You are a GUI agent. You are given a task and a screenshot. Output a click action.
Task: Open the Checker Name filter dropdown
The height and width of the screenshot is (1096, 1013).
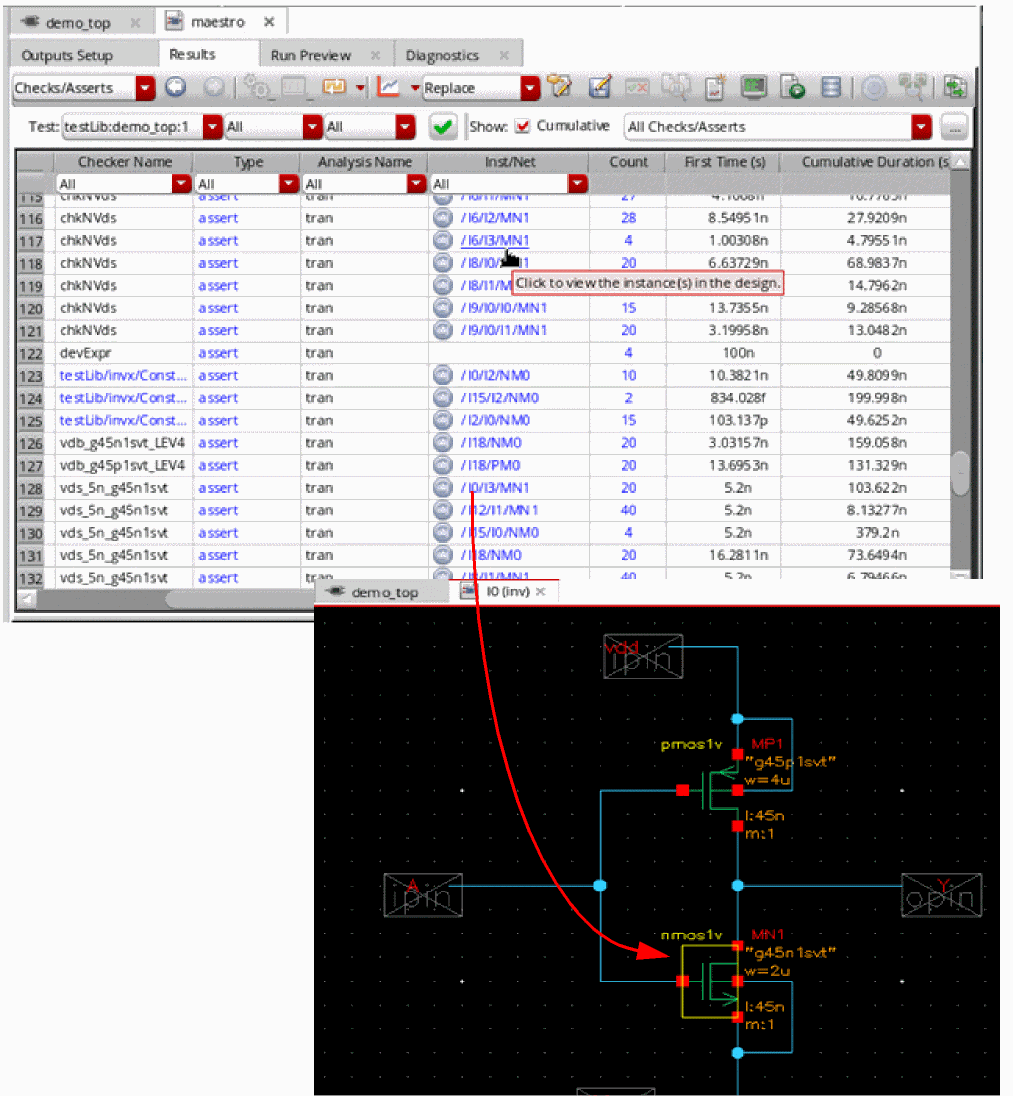click(x=181, y=184)
